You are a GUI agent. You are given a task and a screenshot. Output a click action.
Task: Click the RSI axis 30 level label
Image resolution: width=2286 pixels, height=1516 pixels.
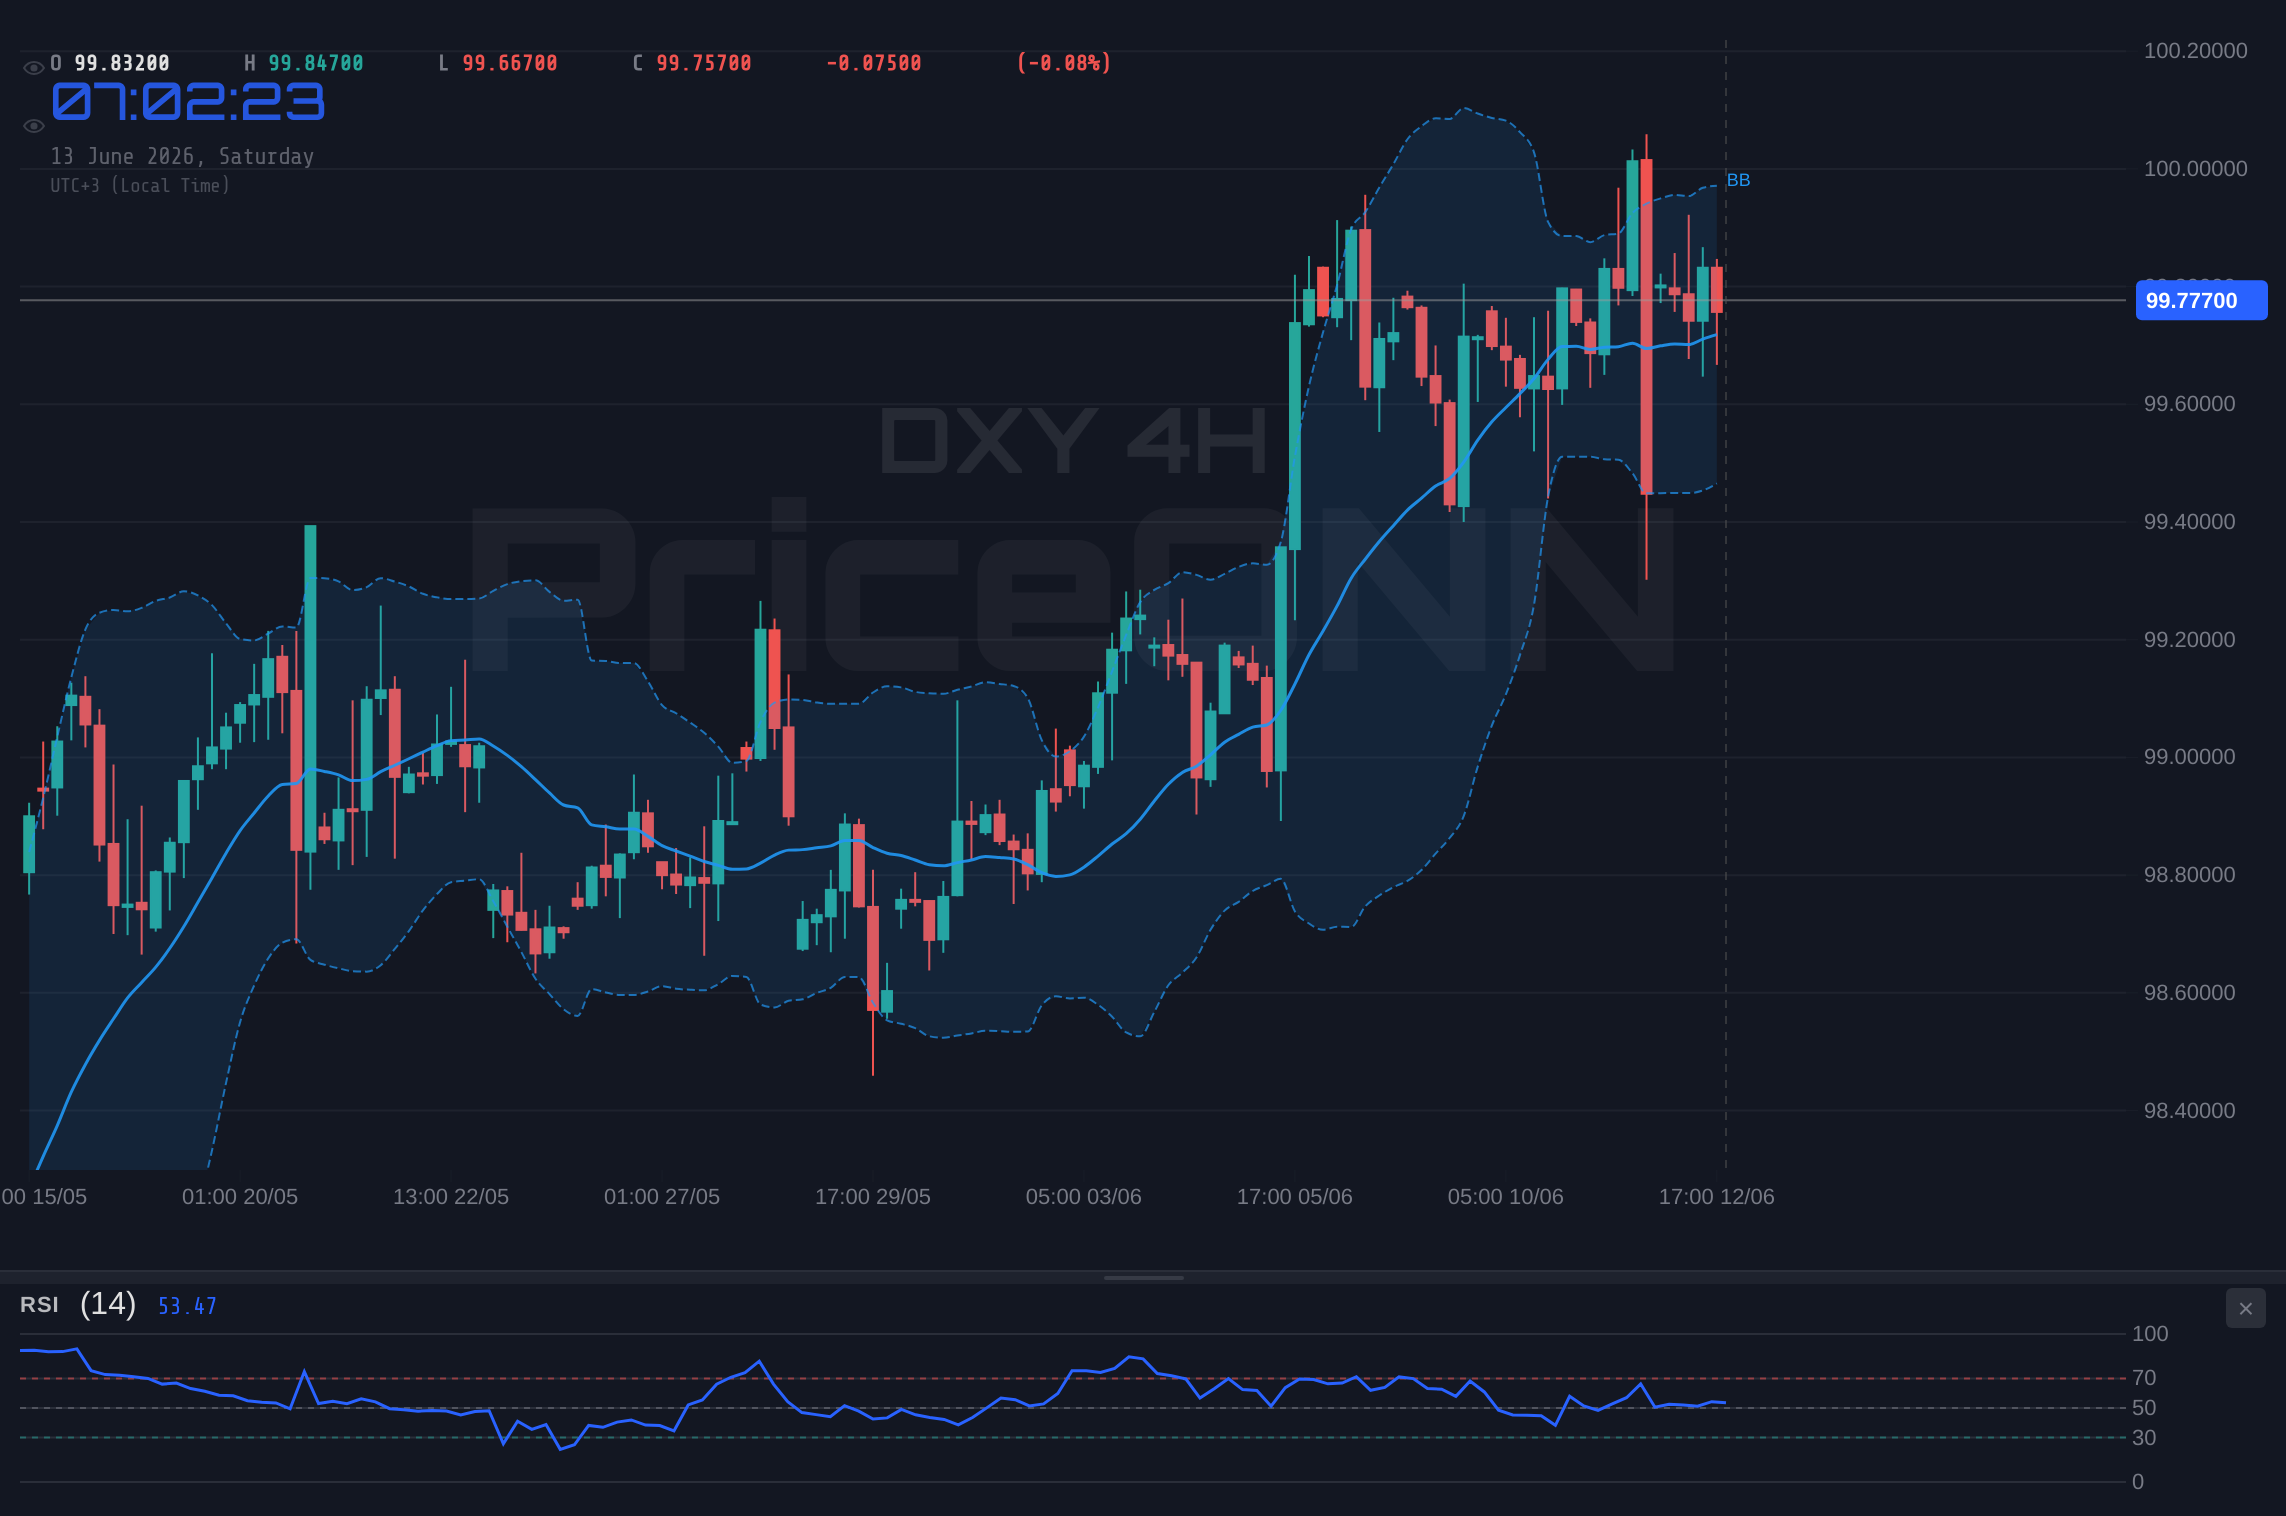tap(2144, 1438)
